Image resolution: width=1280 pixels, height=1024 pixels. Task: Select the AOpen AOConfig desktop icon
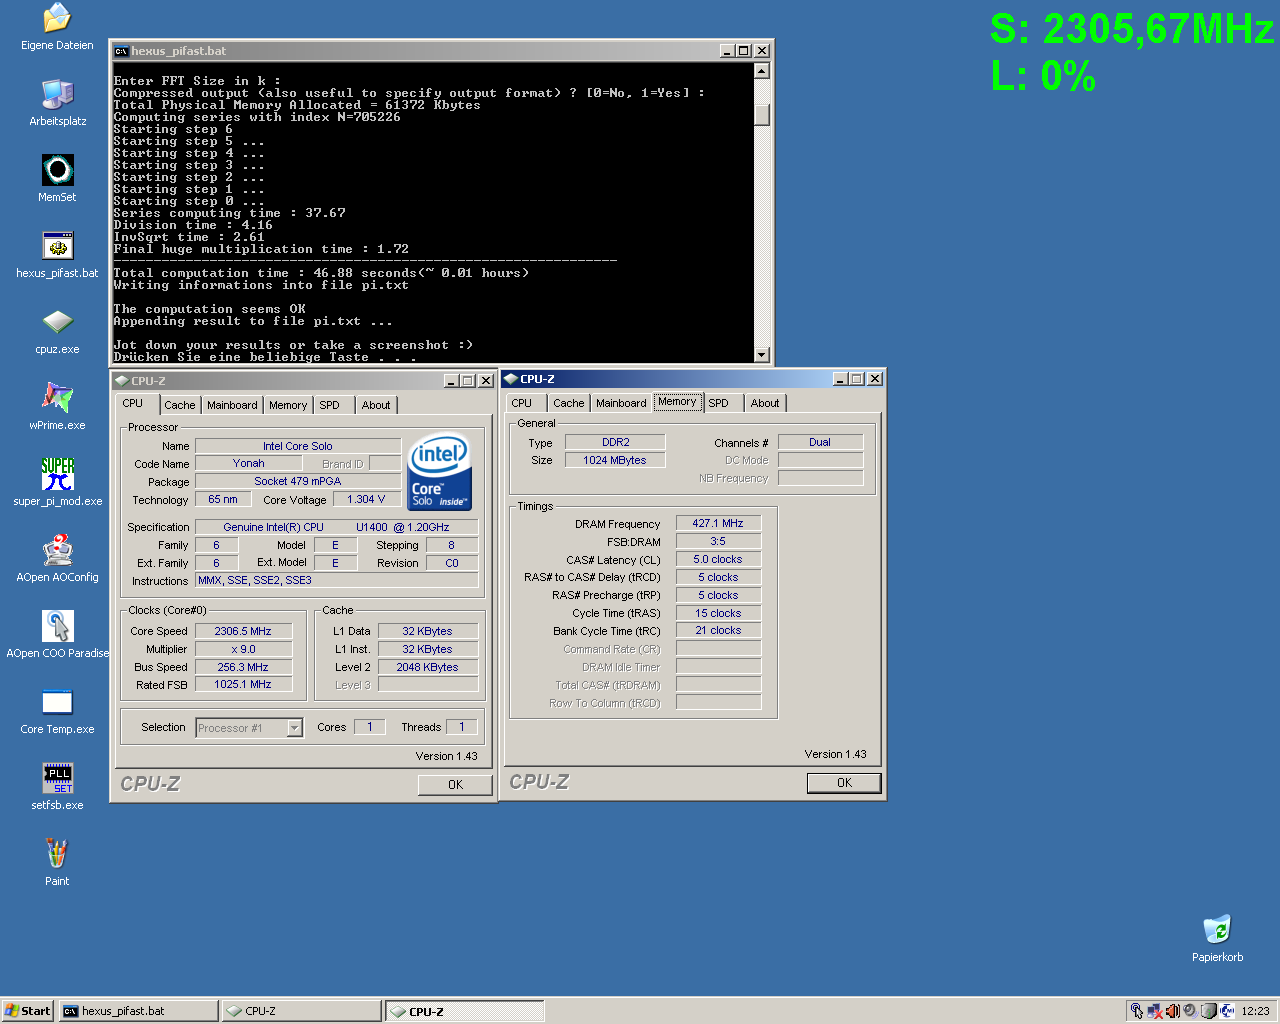pyautogui.click(x=57, y=550)
